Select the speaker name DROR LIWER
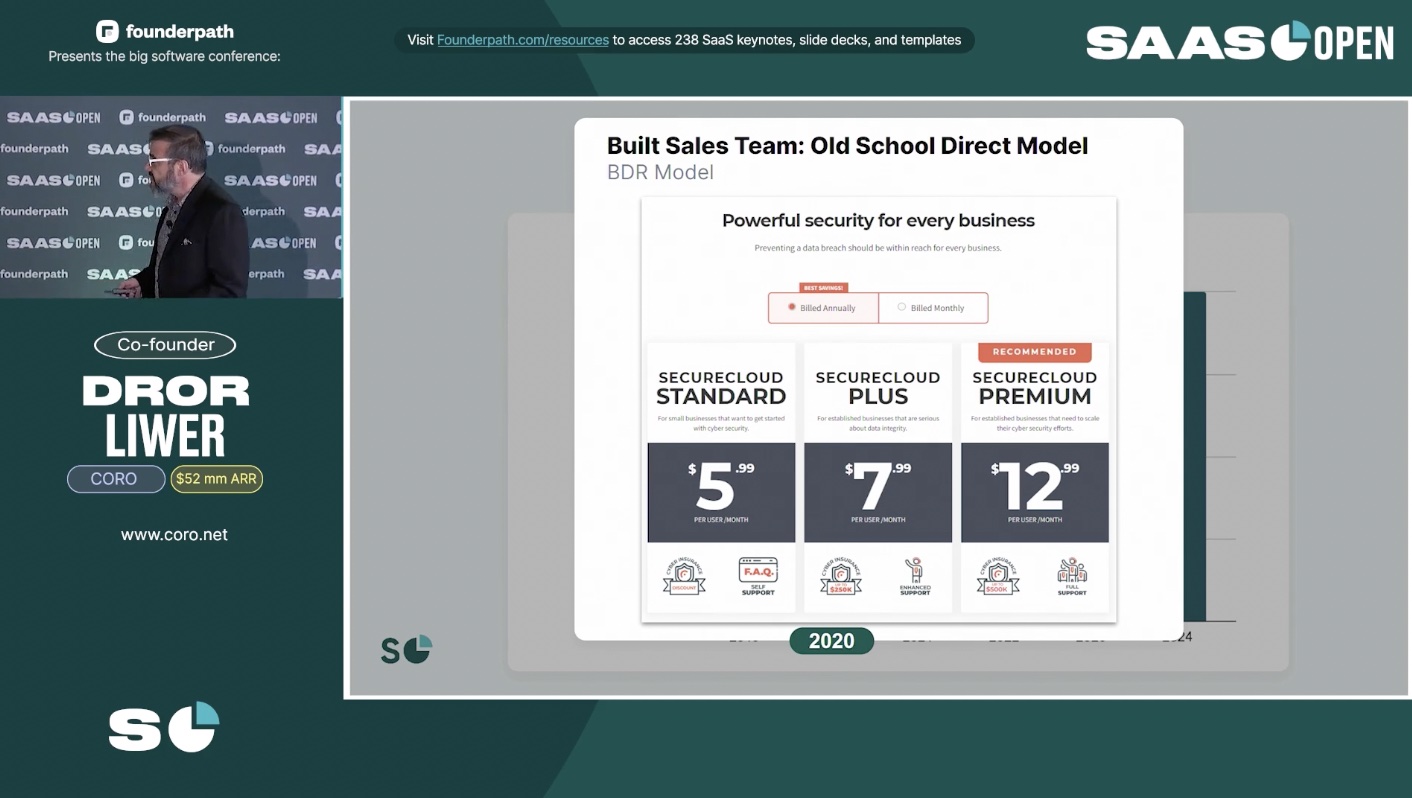Image resolution: width=1412 pixels, height=798 pixels. [x=166, y=415]
